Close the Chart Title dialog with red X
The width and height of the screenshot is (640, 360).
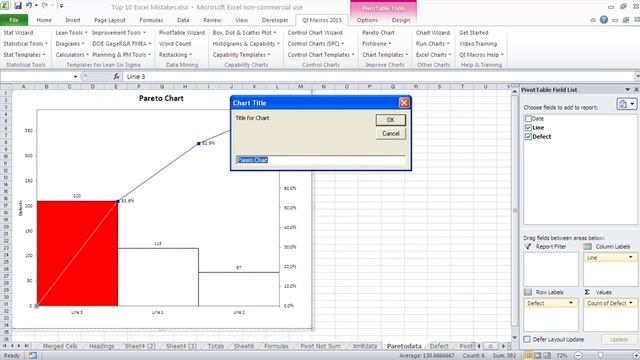pos(404,103)
